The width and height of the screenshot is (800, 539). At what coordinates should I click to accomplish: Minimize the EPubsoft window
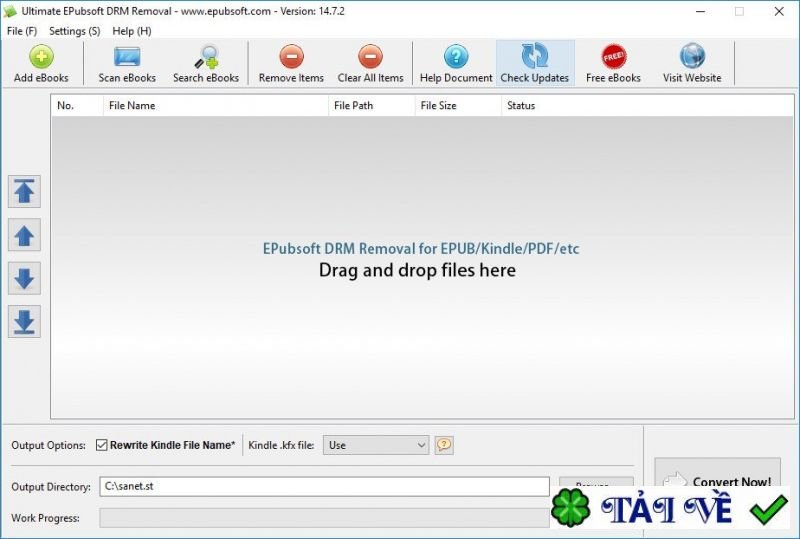click(x=701, y=11)
